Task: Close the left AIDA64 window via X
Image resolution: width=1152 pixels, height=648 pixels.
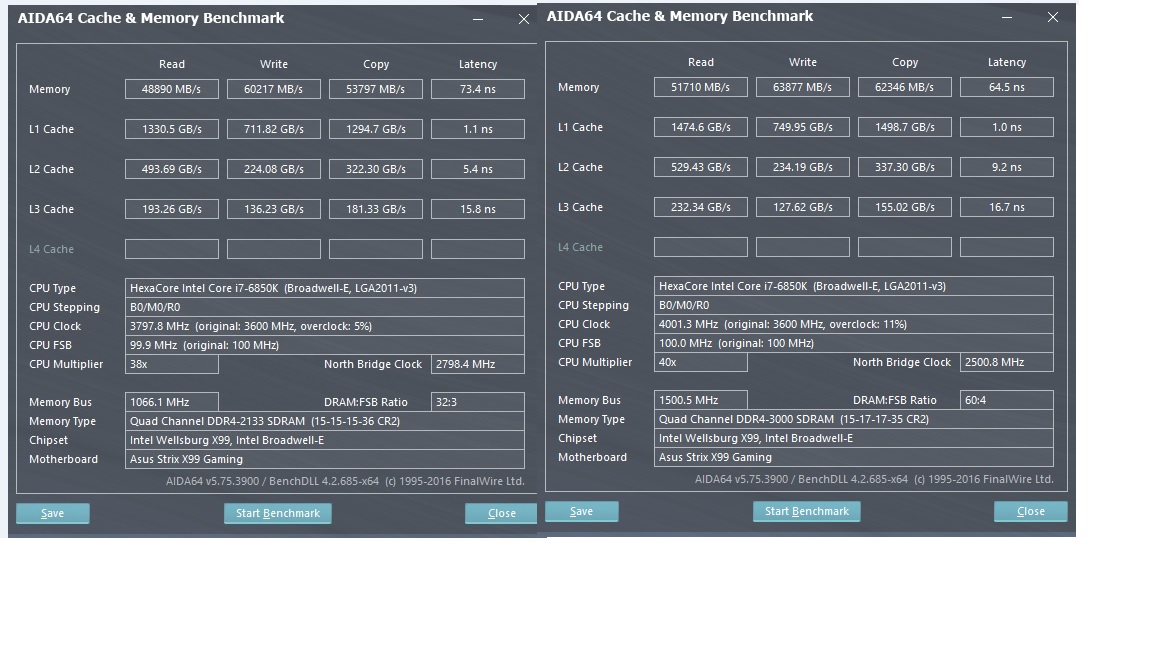Action: pos(524,19)
